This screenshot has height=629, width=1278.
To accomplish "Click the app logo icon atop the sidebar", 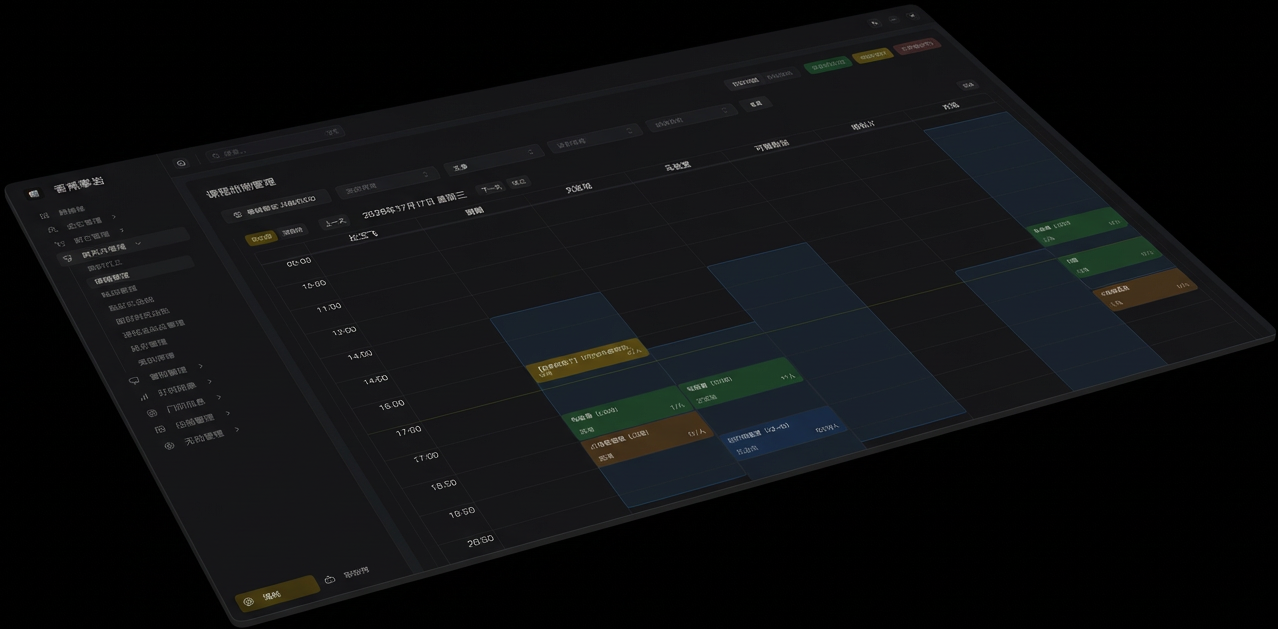I will [x=34, y=193].
